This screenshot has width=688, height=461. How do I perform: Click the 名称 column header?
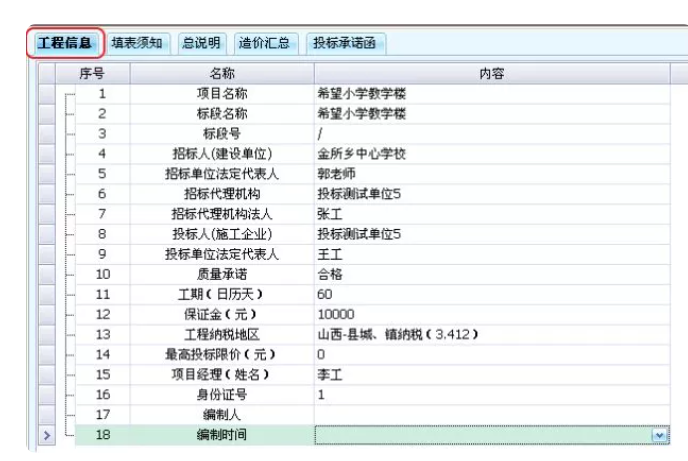coord(221,74)
